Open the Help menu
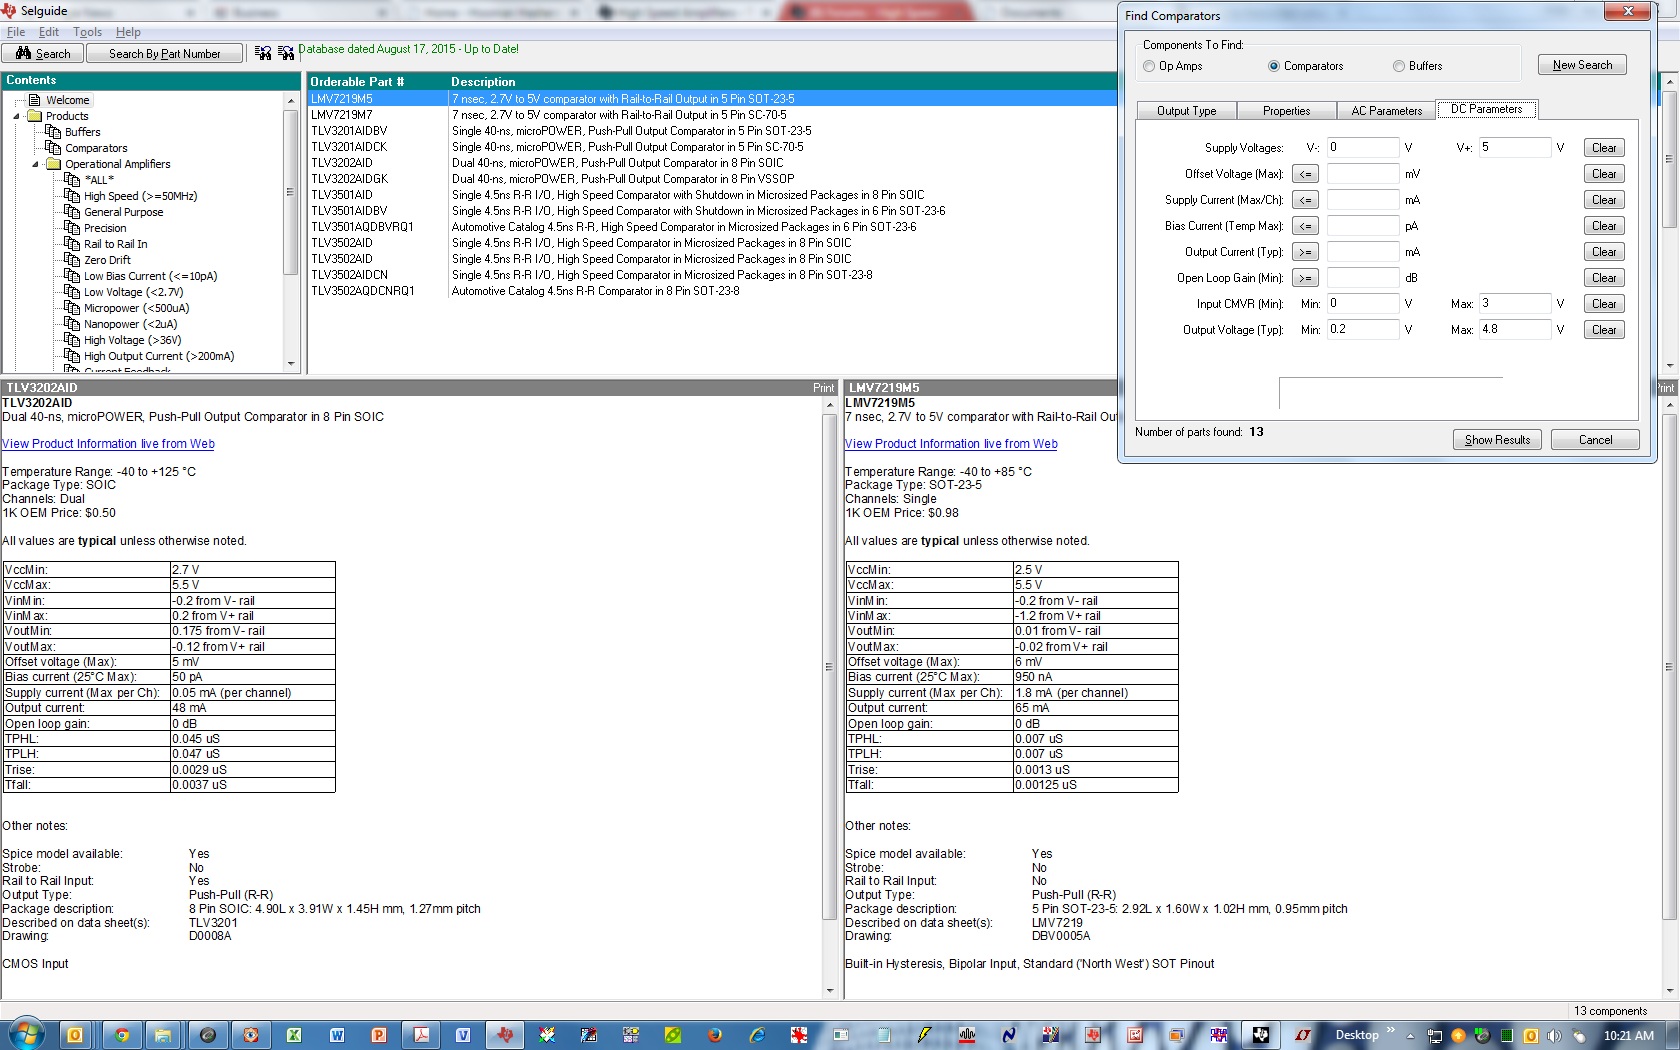This screenshot has height=1050, width=1680. pos(128,32)
